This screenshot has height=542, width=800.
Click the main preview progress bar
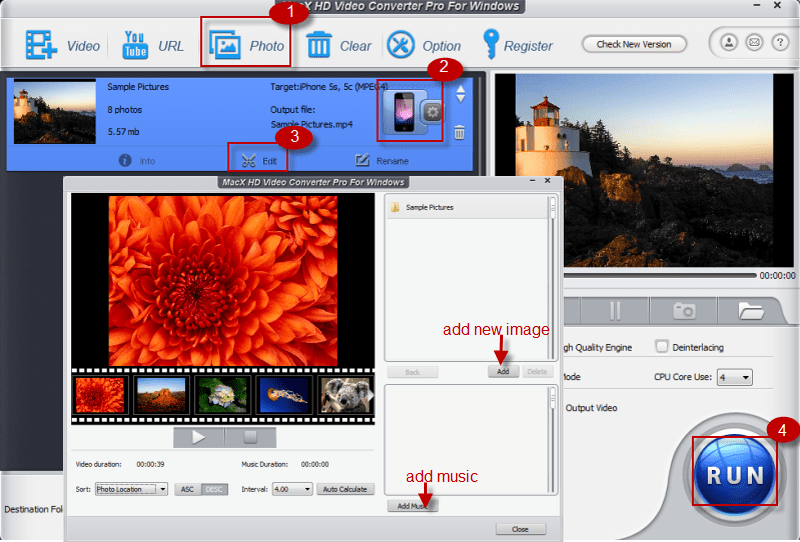660,276
